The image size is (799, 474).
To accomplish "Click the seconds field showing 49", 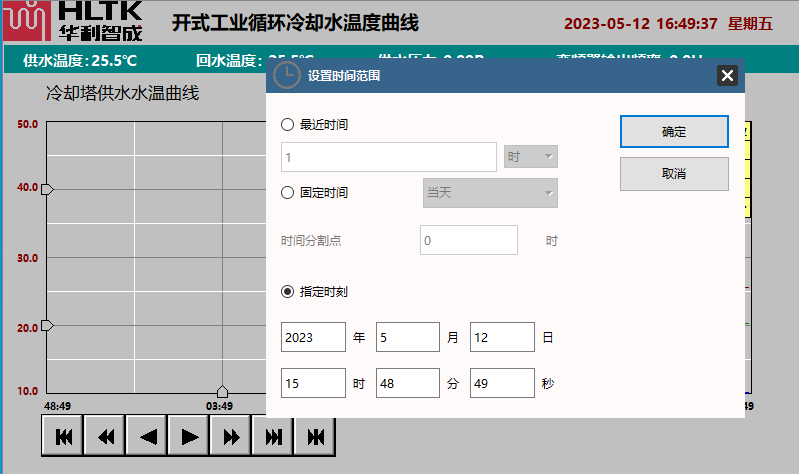I will click(502, 383).
